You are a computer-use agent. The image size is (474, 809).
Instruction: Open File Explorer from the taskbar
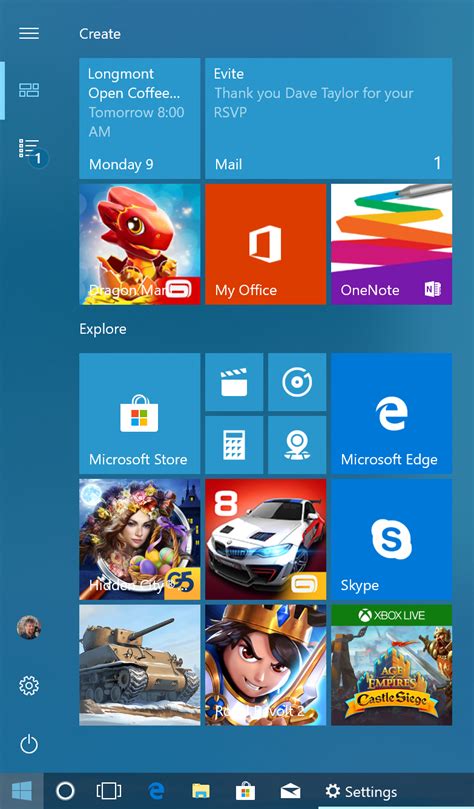click(201, 790)
